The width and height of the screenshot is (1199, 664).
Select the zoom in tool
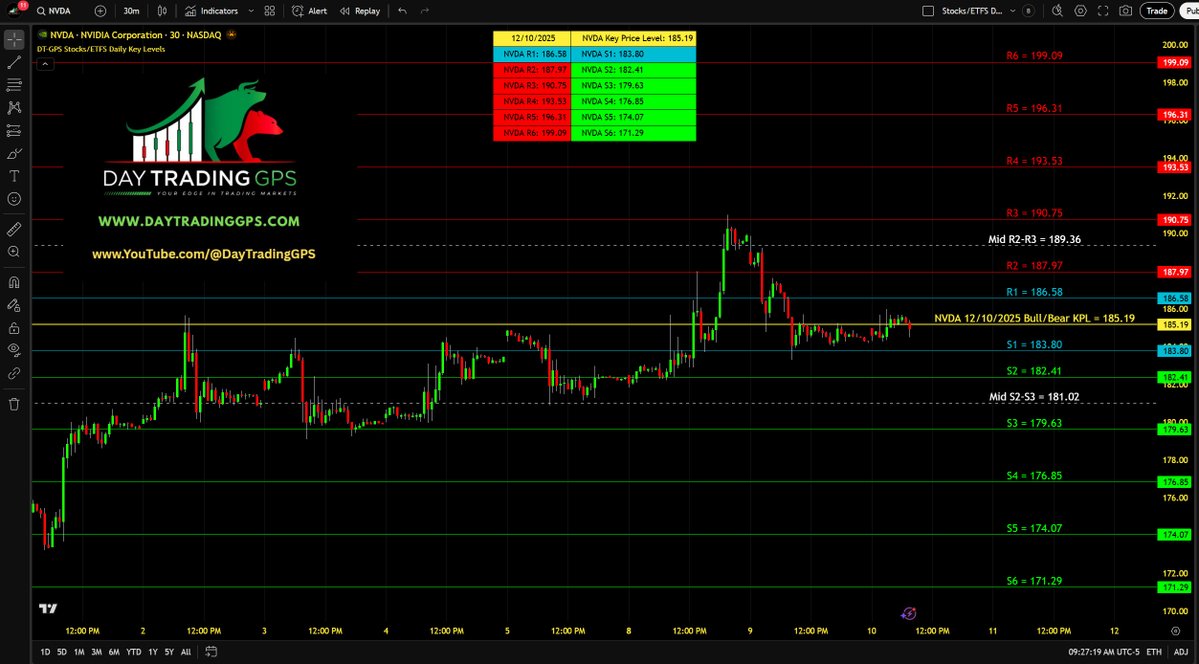(x=14, y=252)
